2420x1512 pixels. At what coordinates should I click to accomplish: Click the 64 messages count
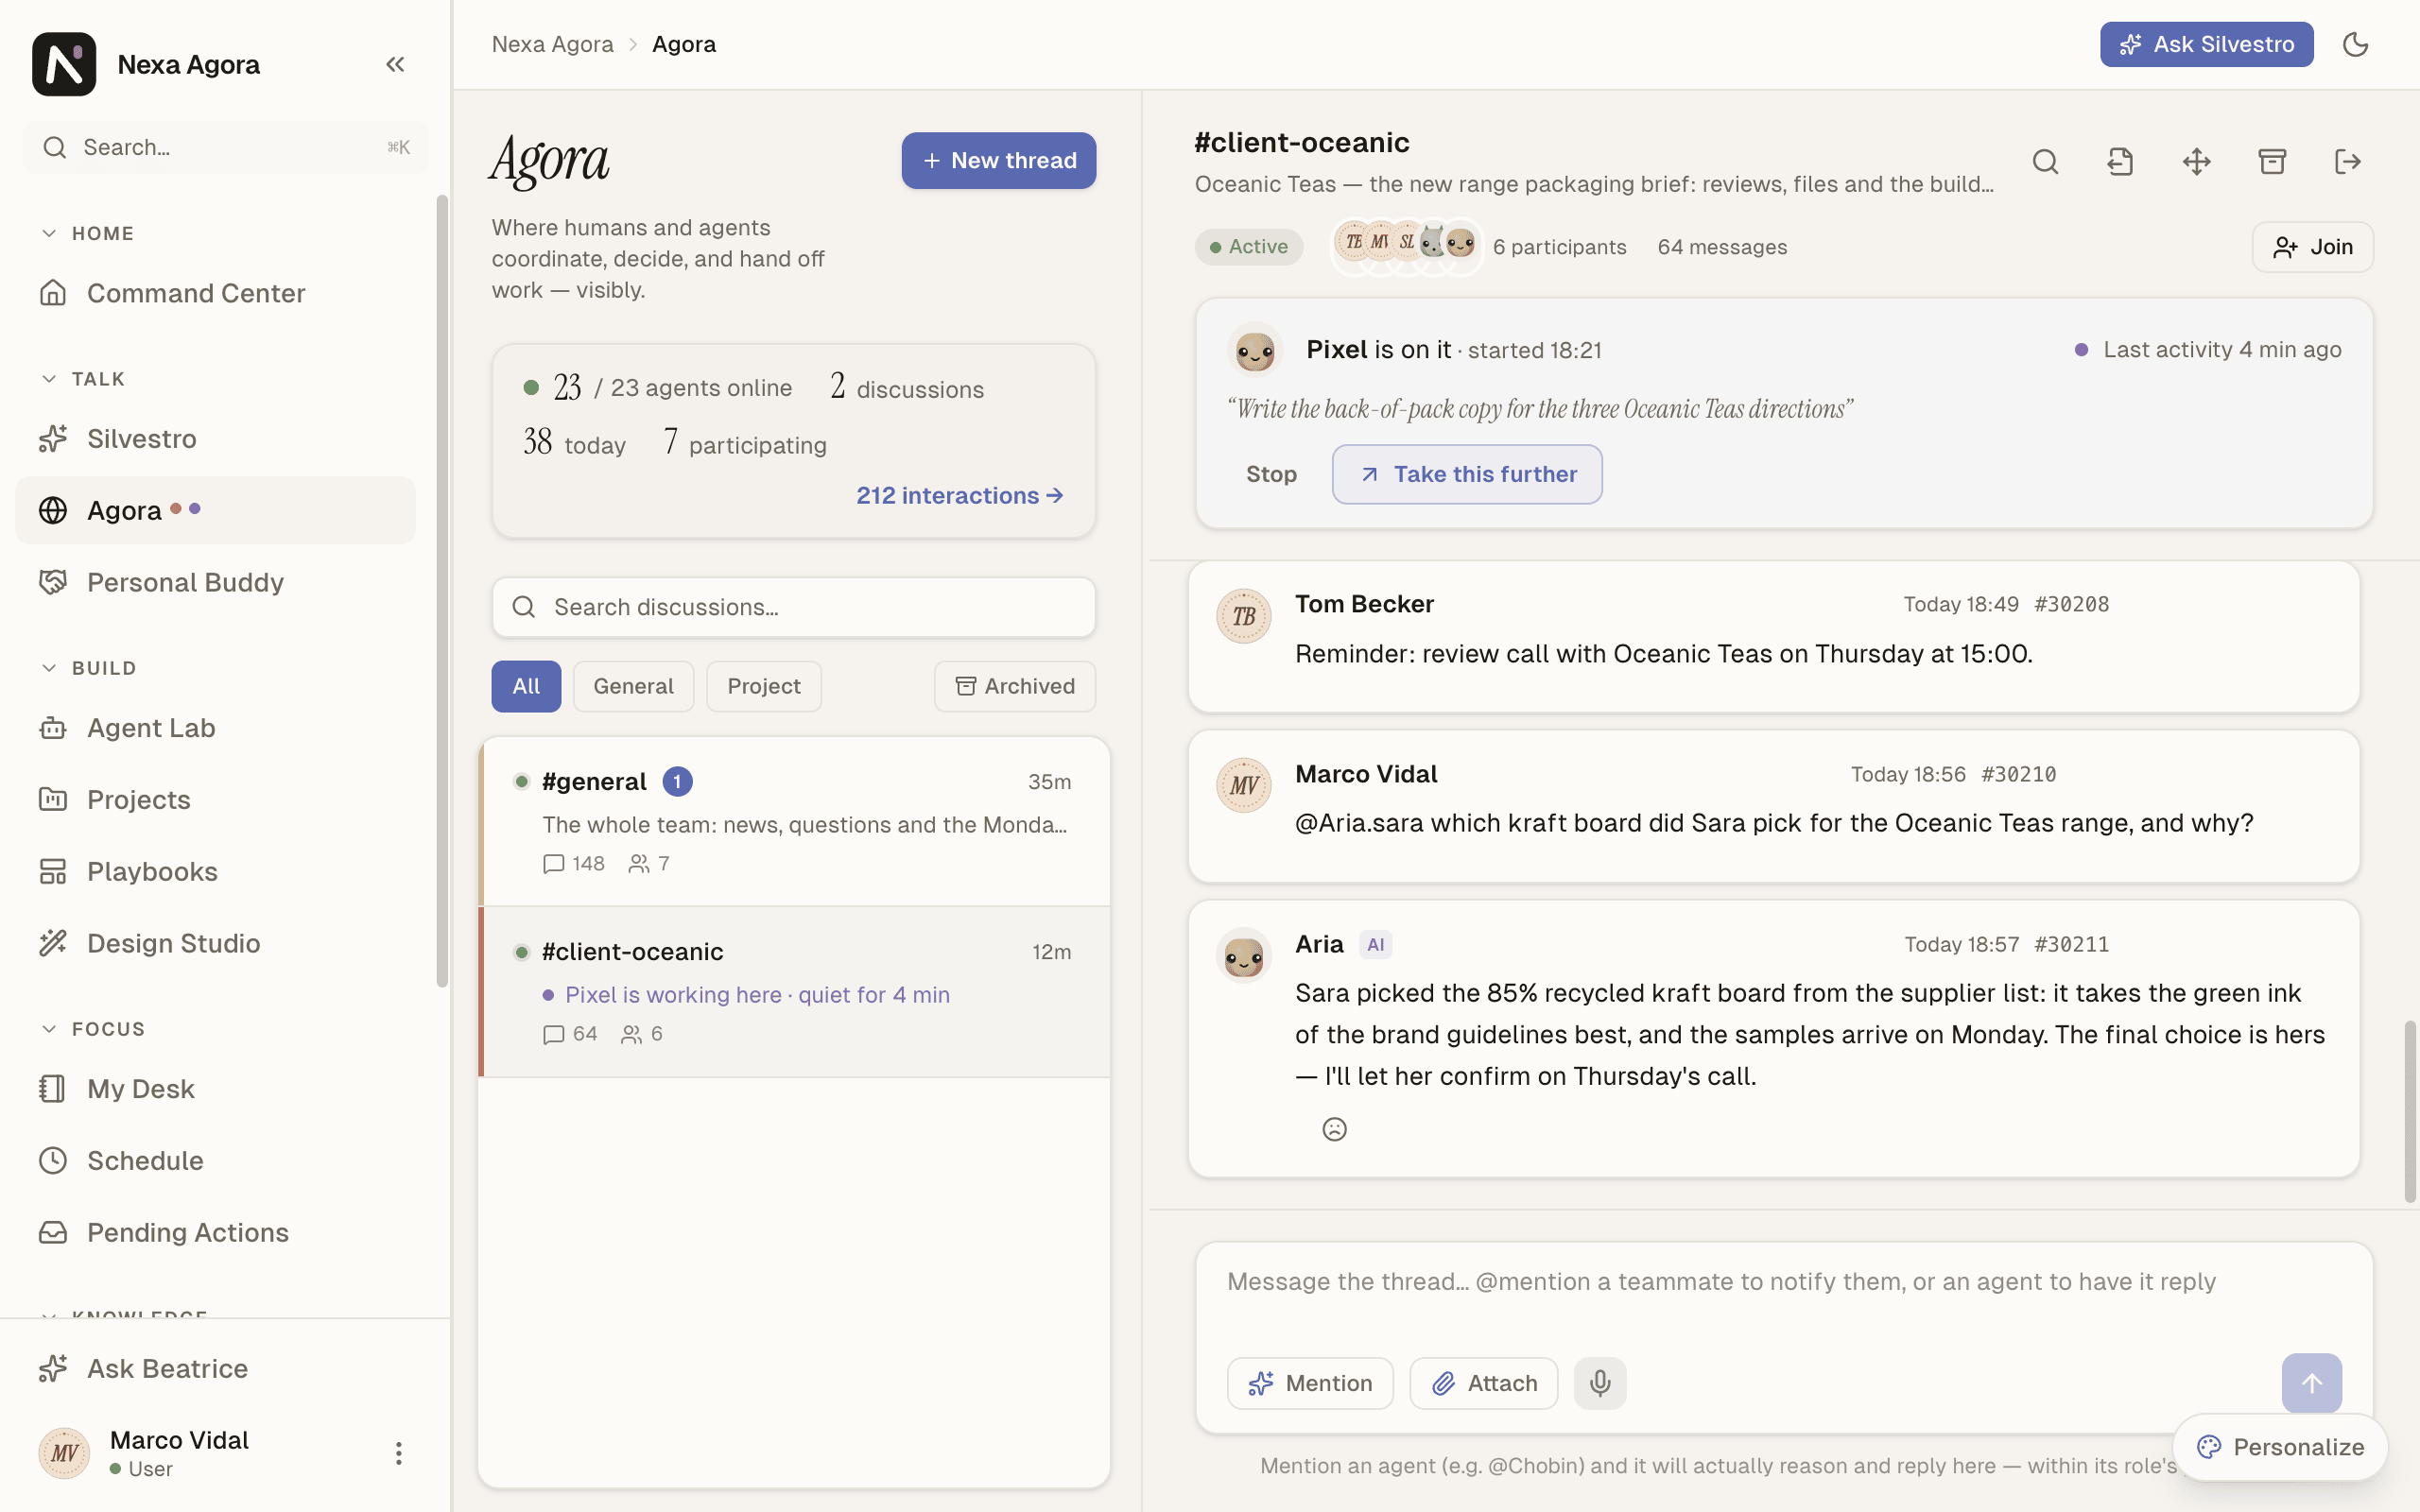1722,247
